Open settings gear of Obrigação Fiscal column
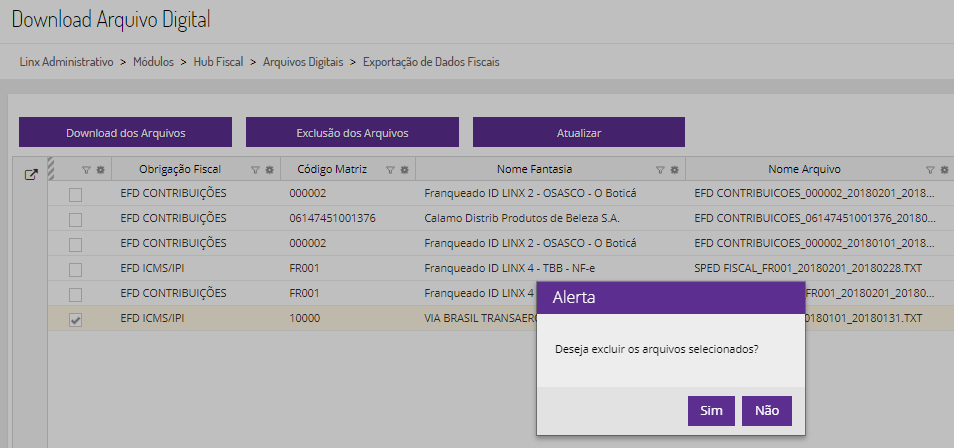The height and width of the screenshot is (448, 954). tap(269, 170)
